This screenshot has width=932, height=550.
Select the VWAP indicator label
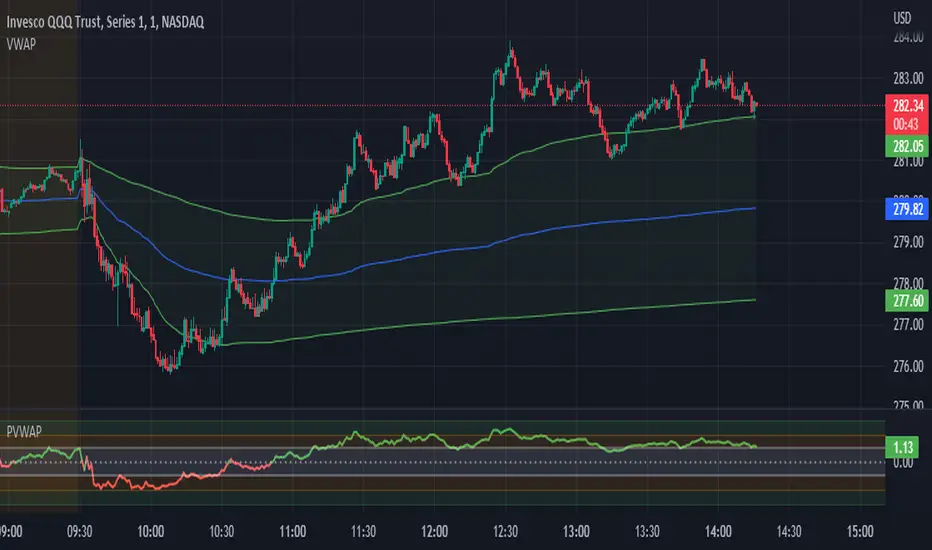point(21,44)
